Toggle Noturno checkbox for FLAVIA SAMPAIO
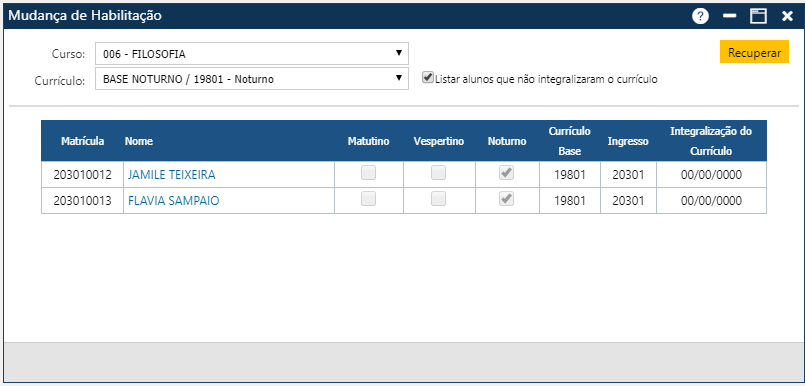 pyautogui.click(x=507, y=199)
